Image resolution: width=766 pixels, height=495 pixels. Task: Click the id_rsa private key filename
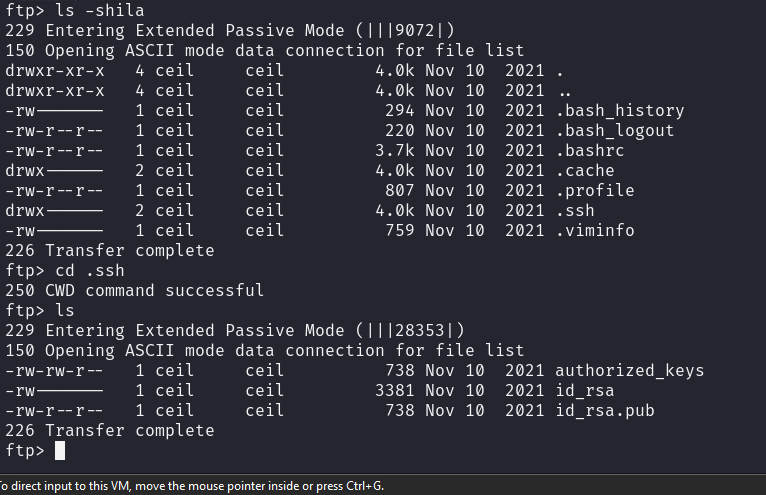[584, 391]
